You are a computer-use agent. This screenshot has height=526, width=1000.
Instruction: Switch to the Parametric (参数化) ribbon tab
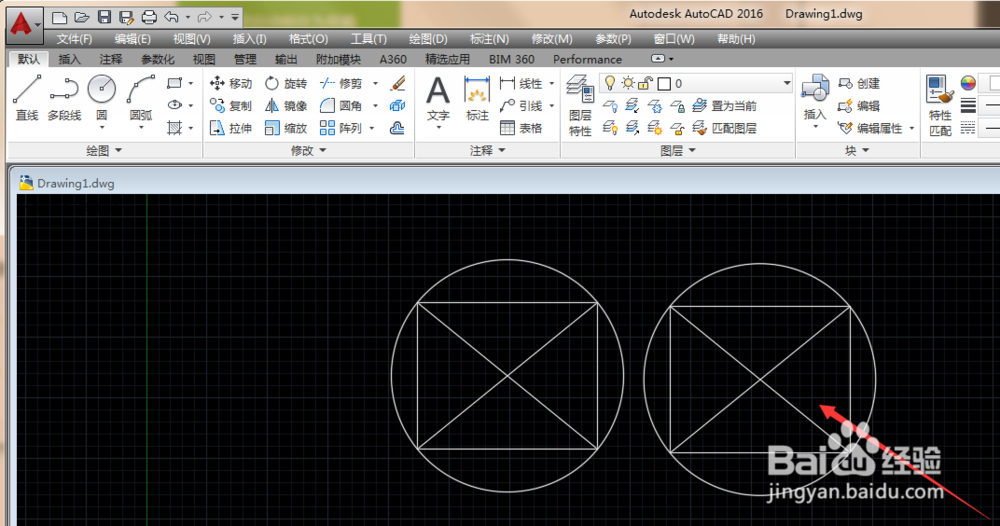158,59
